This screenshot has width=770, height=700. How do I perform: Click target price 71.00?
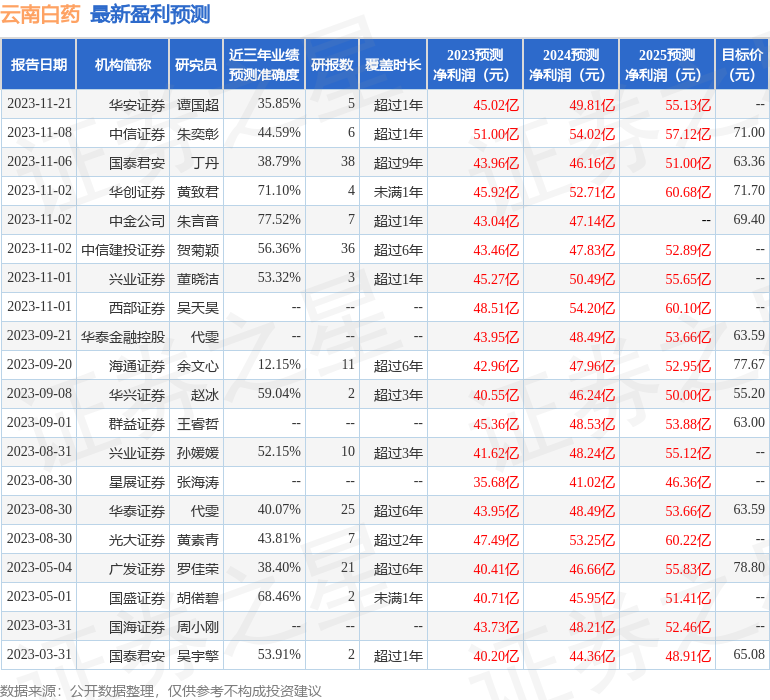[x=749, y=133]
